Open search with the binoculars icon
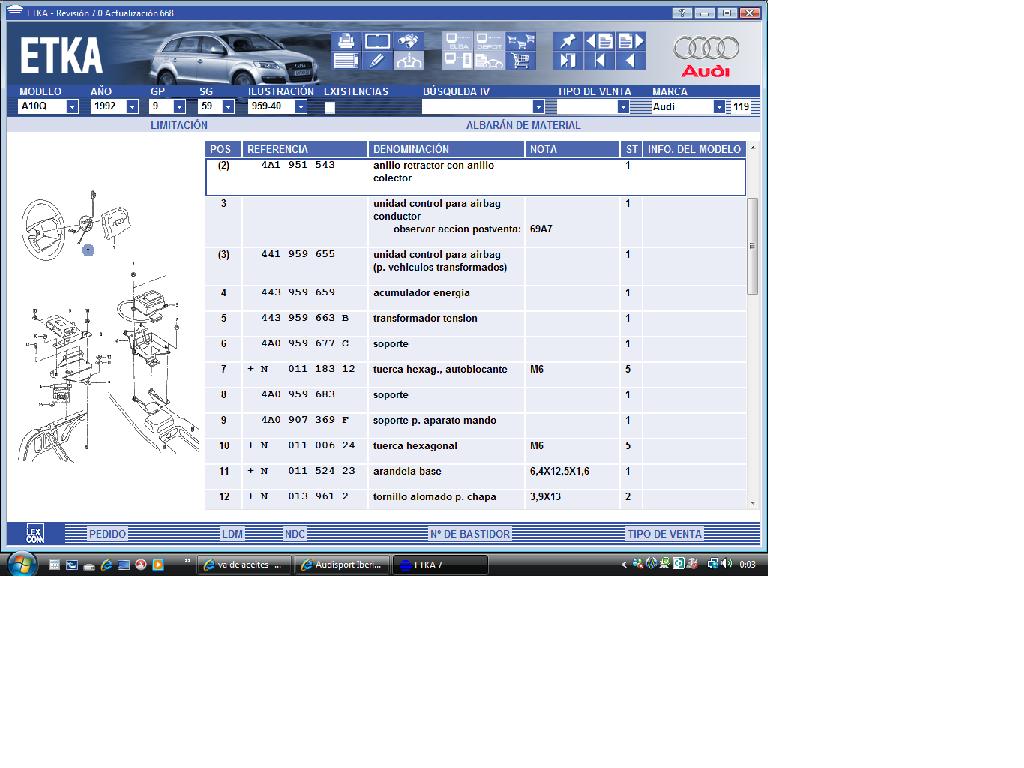Viewport: 1024px width, 768px height. 408,41
